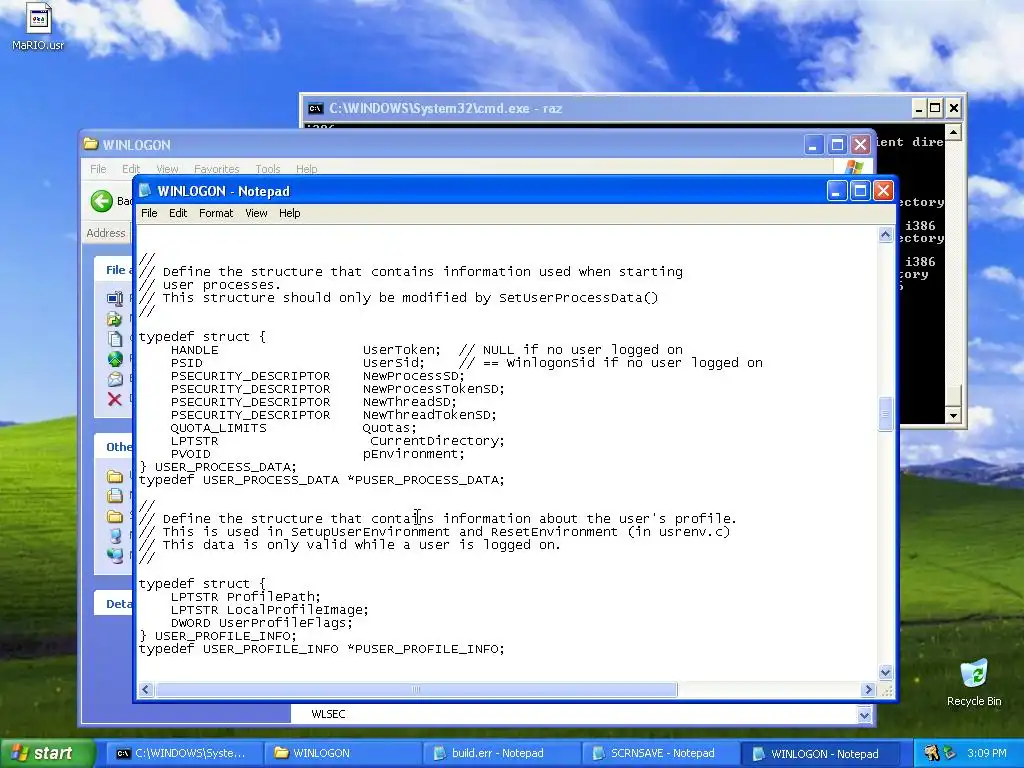Click on 'CurrentDirectory;' field text
The height and width of the screenshot is (768, 1024).
tap(438, 441)
